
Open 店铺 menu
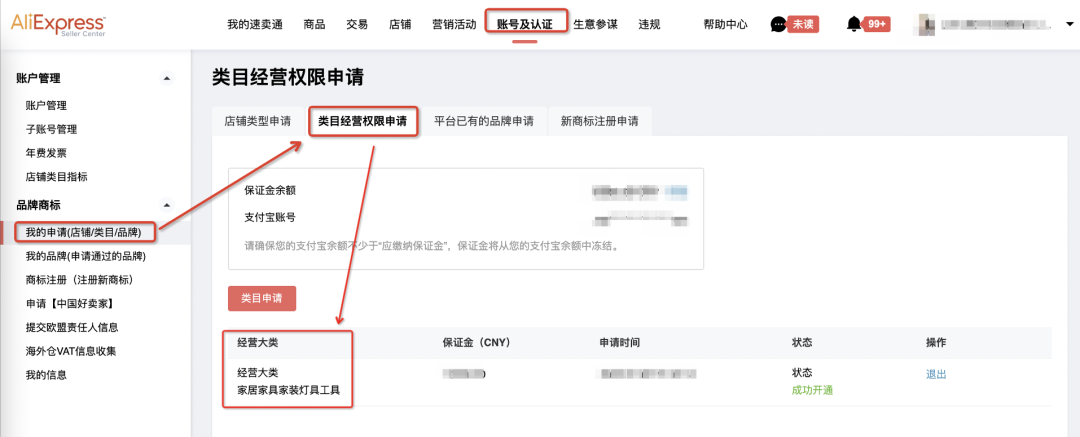pos(399,25)
